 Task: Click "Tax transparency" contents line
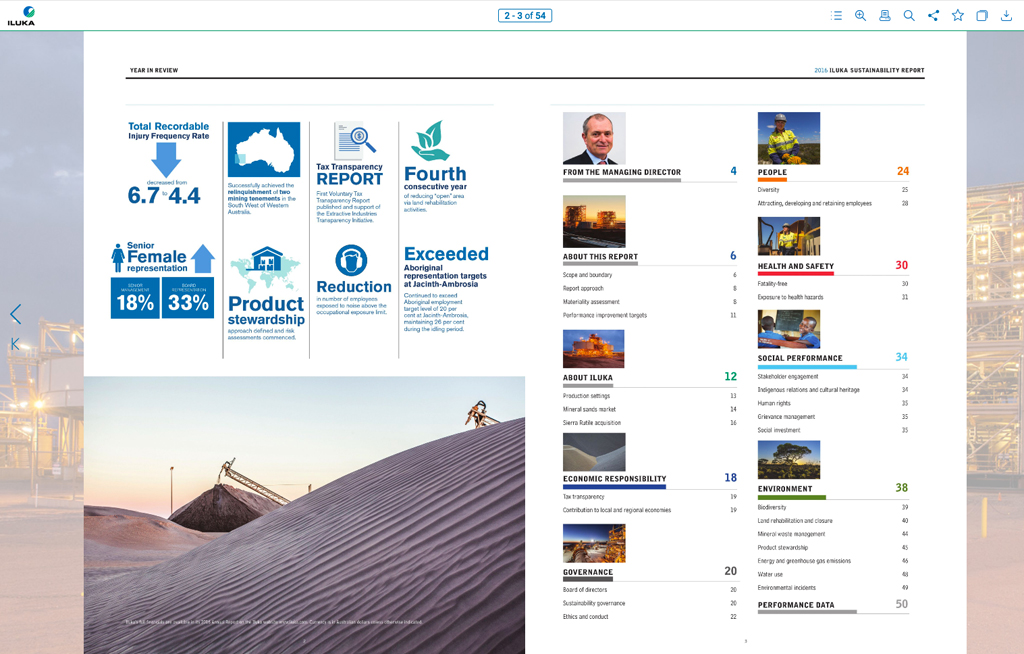click(x=584, y=497)
